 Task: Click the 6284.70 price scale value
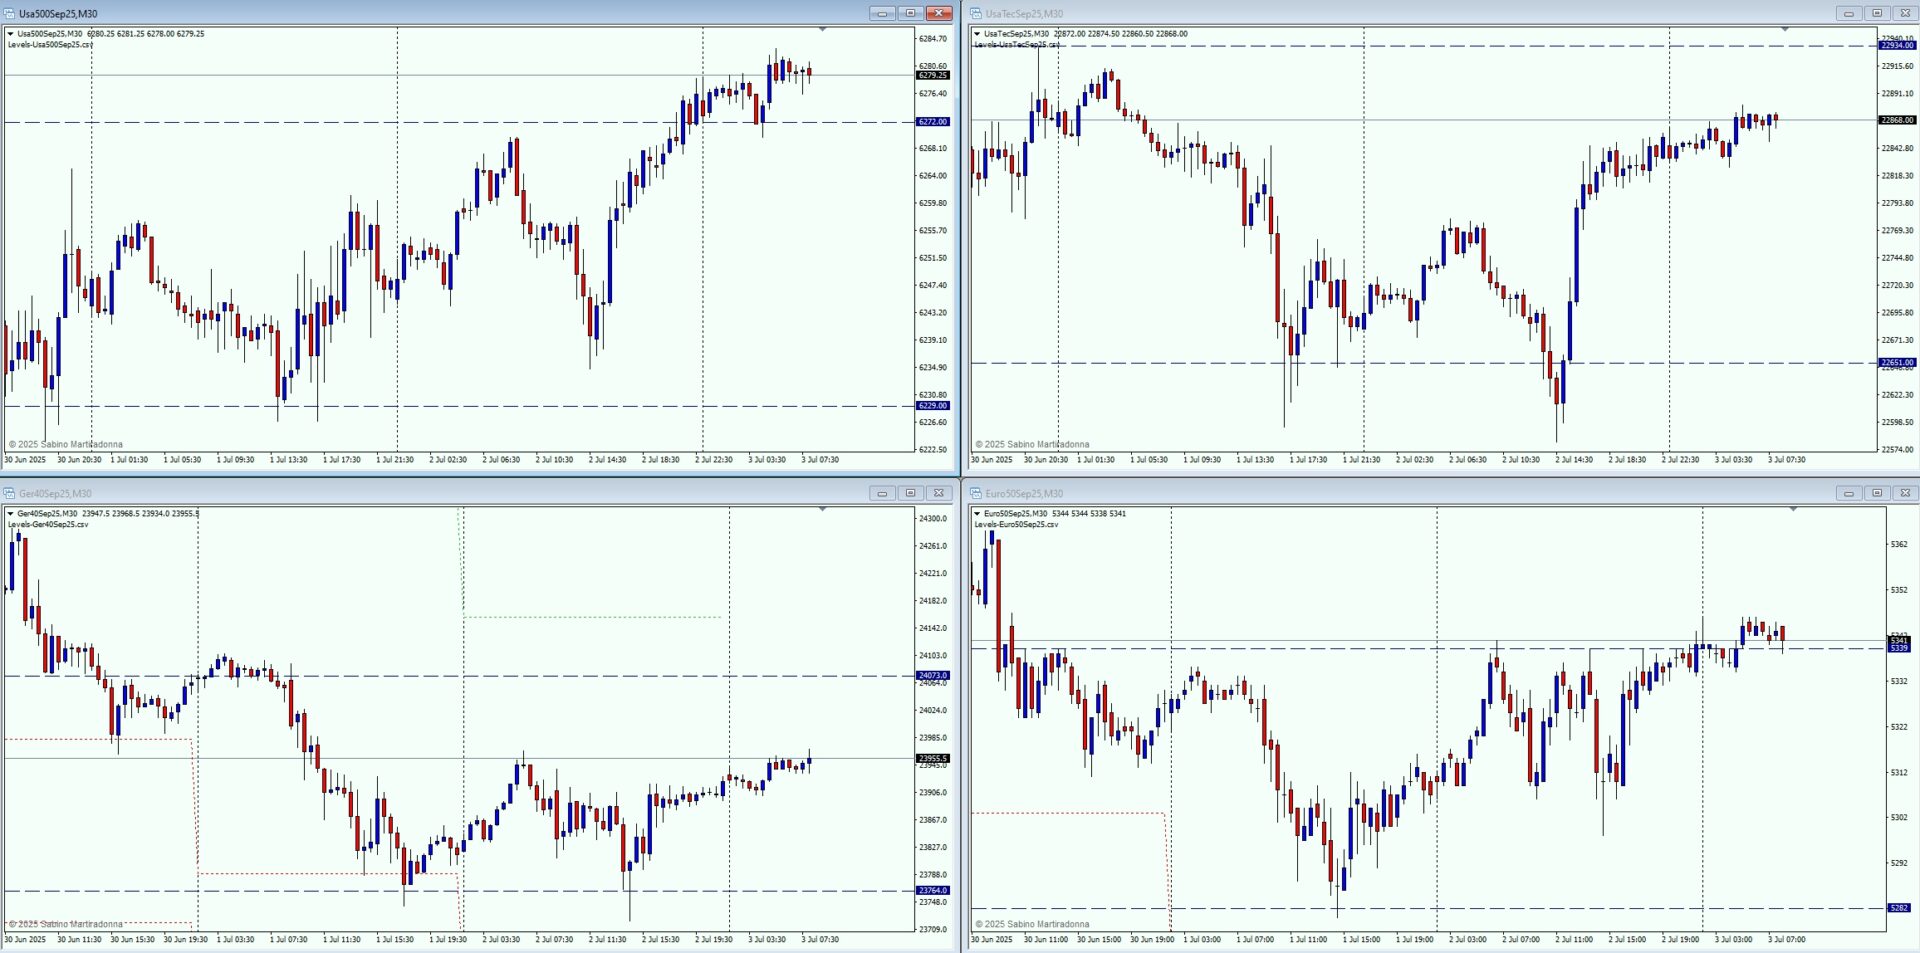tap(932, 39)
